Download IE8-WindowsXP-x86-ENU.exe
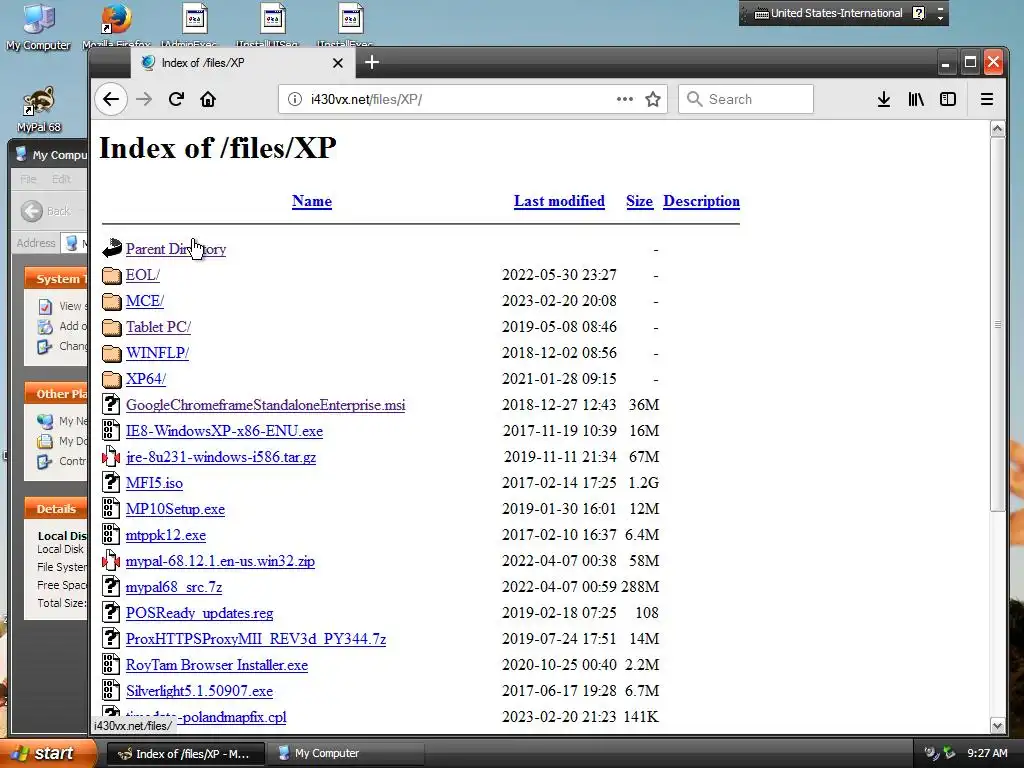Viewport: 1024px width, 768px height. point(224,431)
